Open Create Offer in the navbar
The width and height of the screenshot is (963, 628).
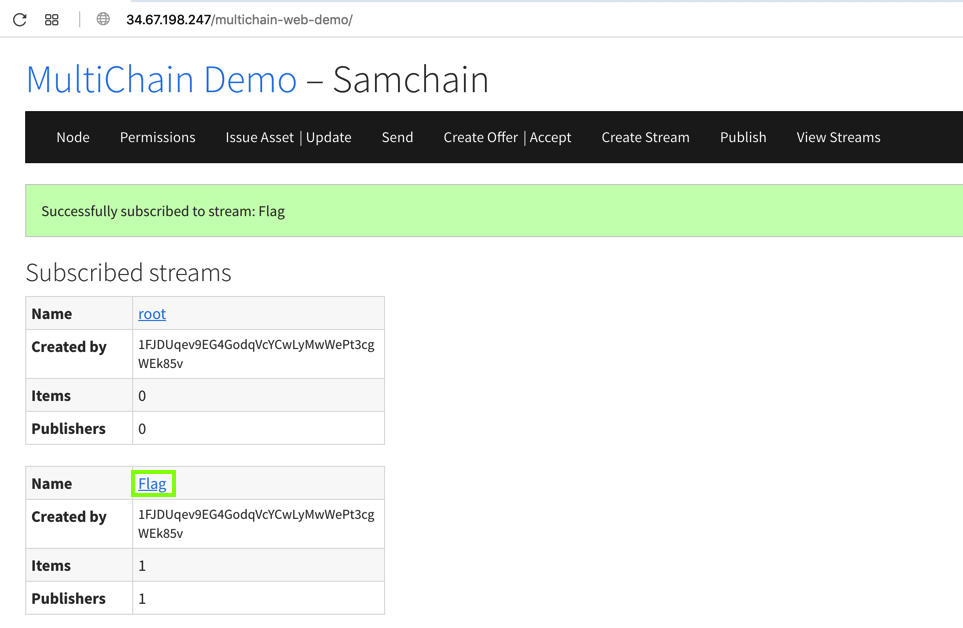pyautogui.click(x=480, y=137)
